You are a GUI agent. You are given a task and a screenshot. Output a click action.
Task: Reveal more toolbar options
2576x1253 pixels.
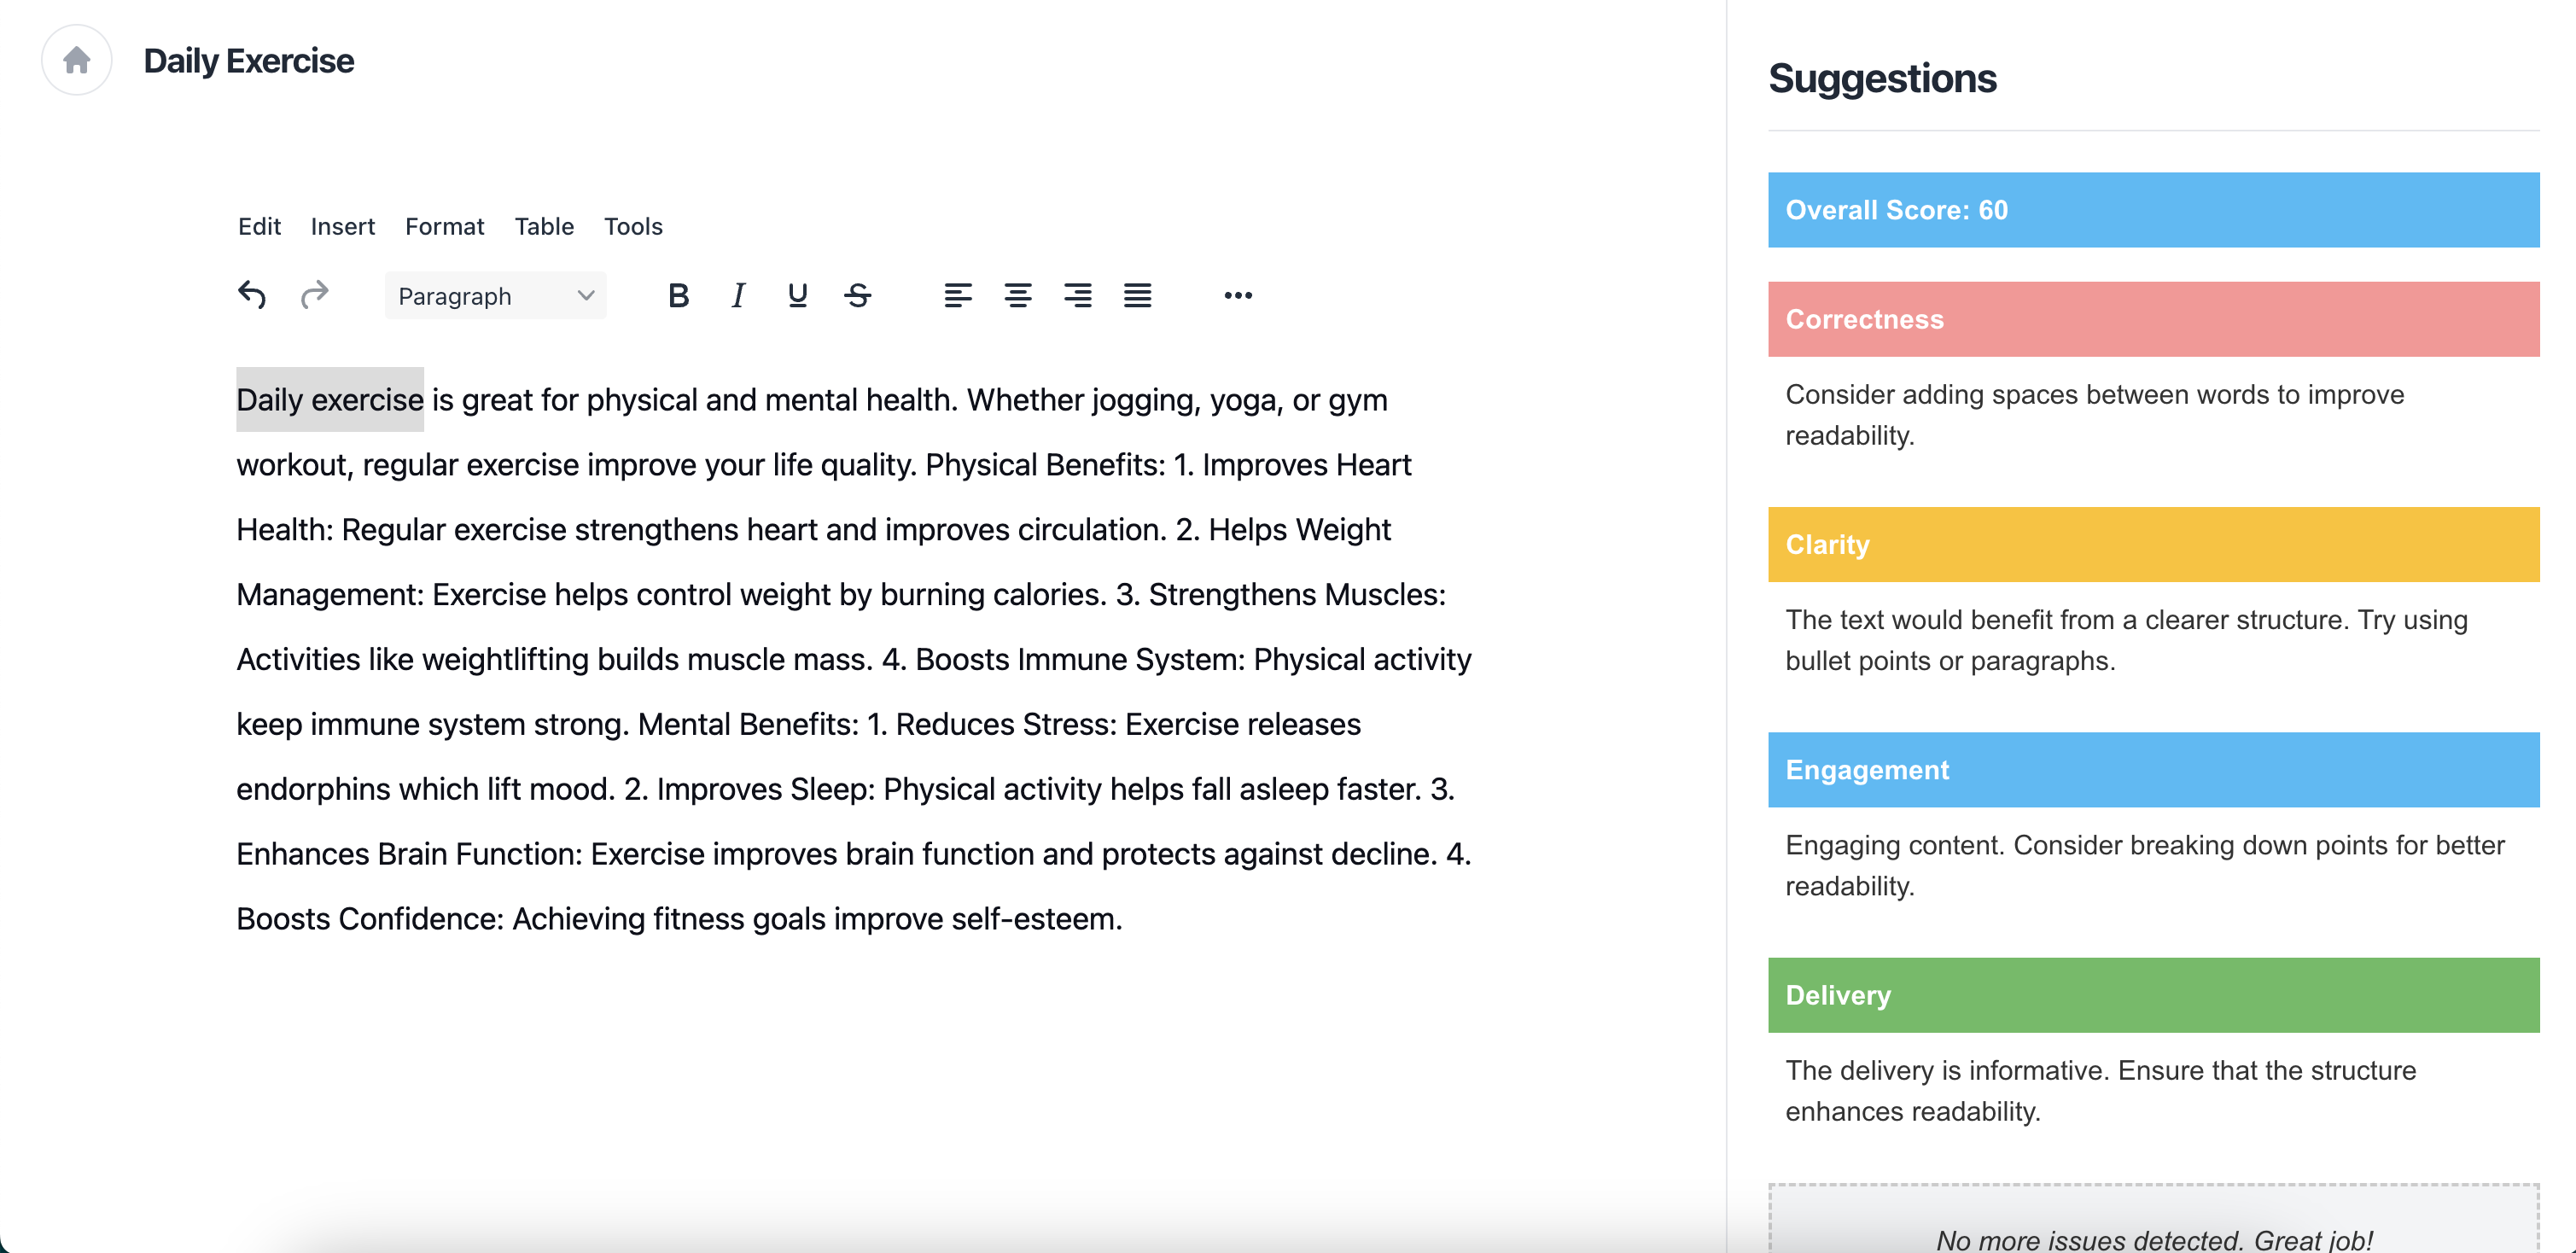1238,295
